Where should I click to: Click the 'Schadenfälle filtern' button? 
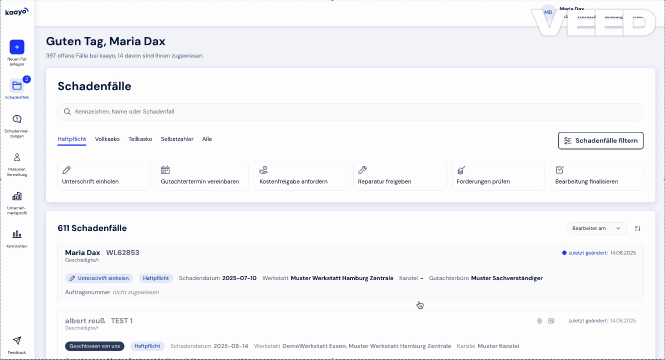[601, 141]
